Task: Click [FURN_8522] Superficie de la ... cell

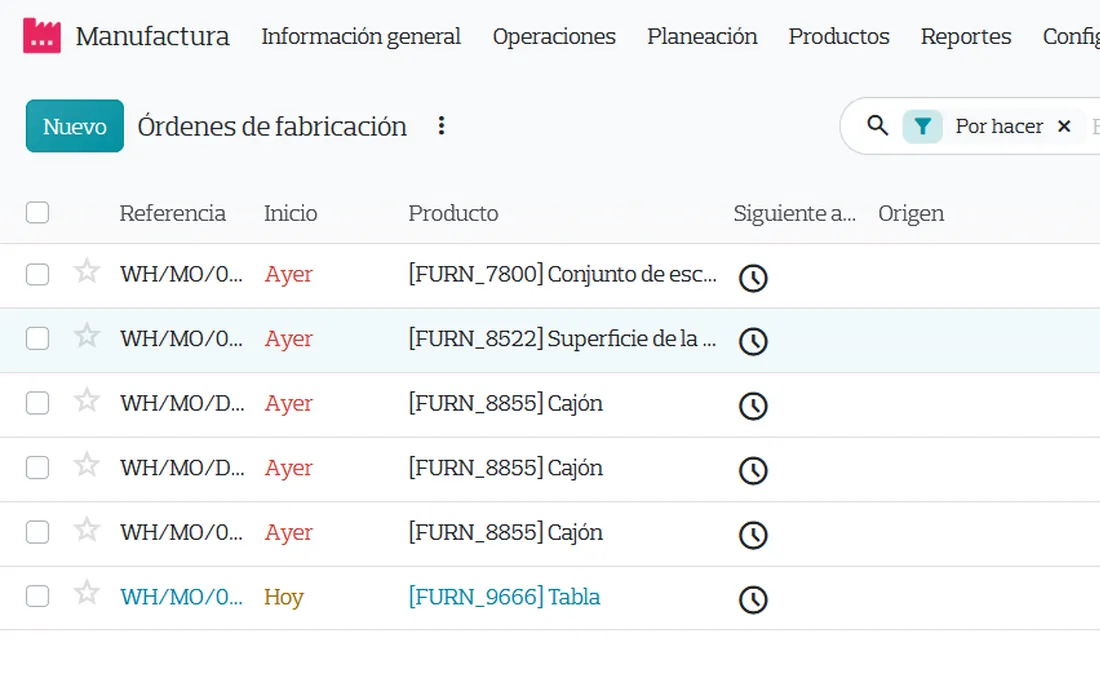Action: (x=563, y=339)
